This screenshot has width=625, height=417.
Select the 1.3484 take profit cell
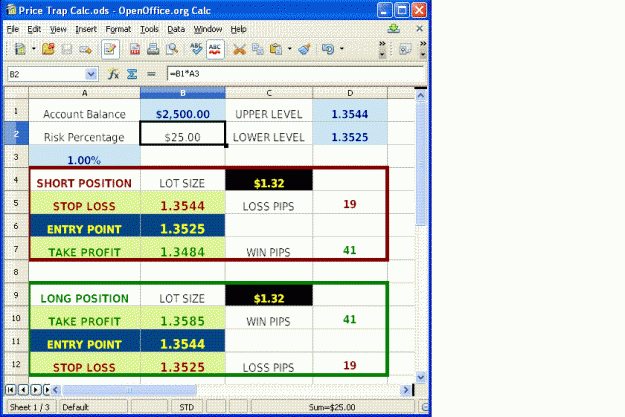(183, 249)
